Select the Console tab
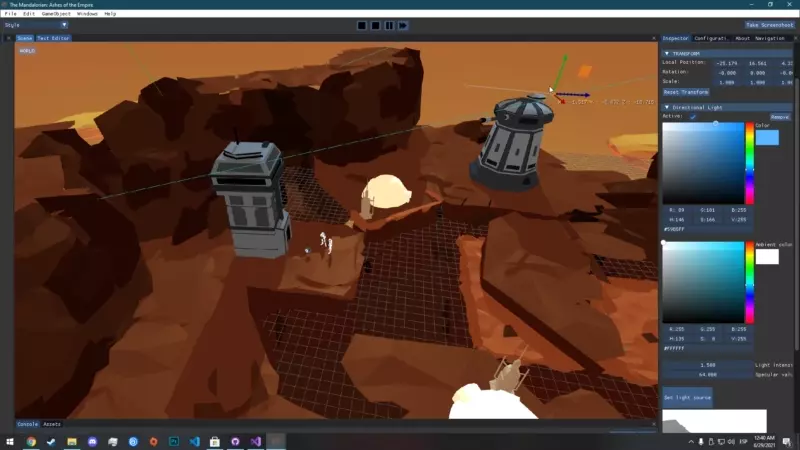Image resolution: width=800 pixels, height=450 pixels. [28, 424]
